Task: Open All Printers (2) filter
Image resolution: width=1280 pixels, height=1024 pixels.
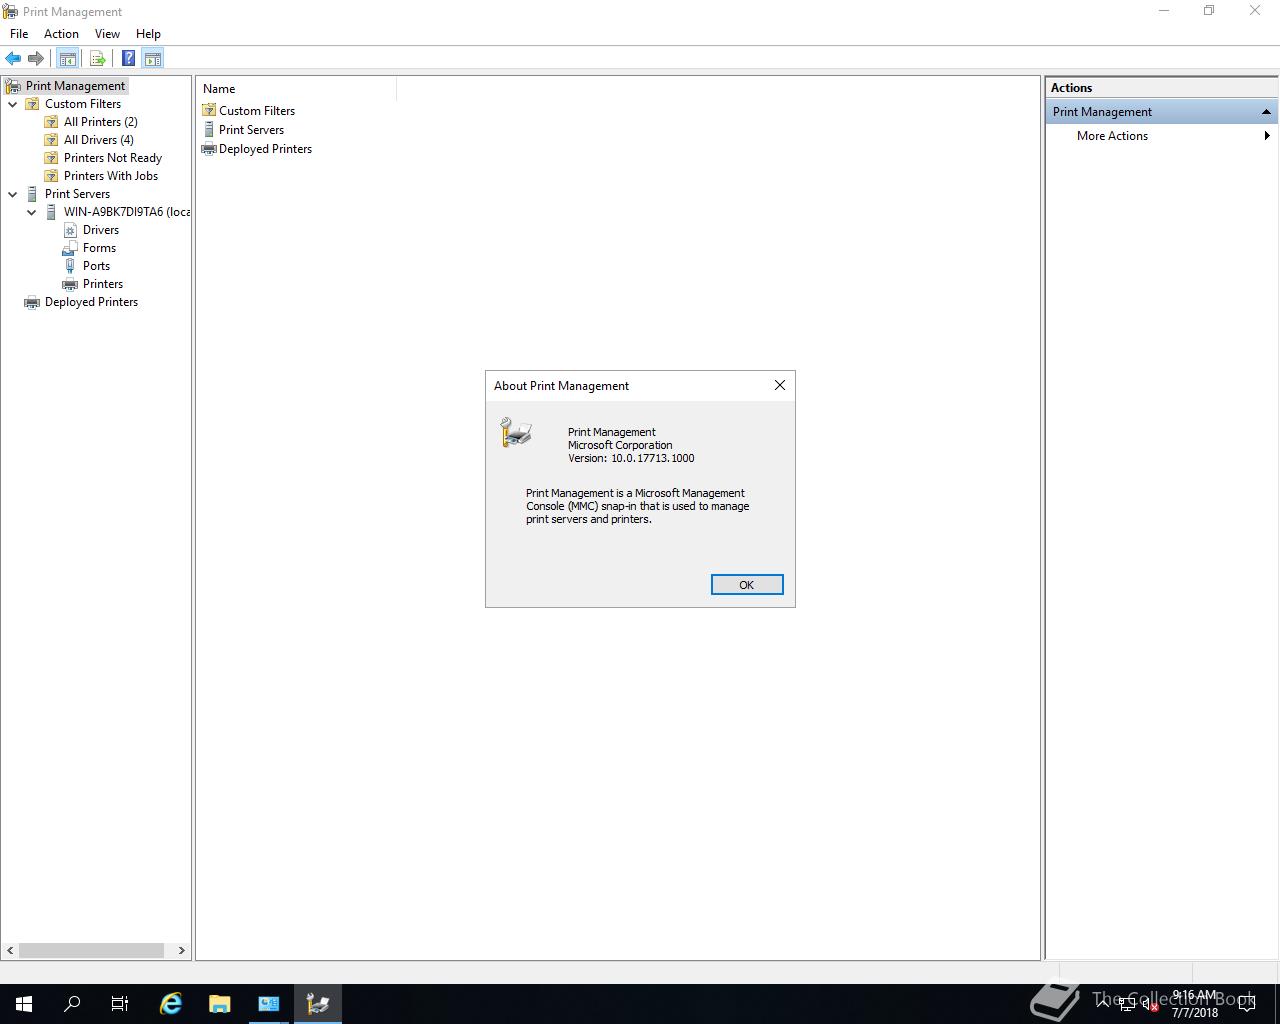Action: [100, 122]
